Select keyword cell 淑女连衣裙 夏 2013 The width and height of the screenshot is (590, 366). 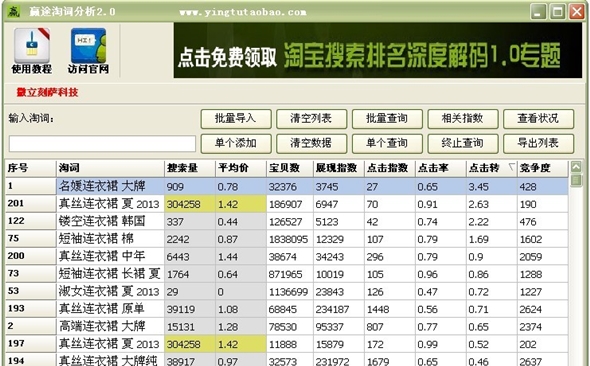click(x=110, y=291)
